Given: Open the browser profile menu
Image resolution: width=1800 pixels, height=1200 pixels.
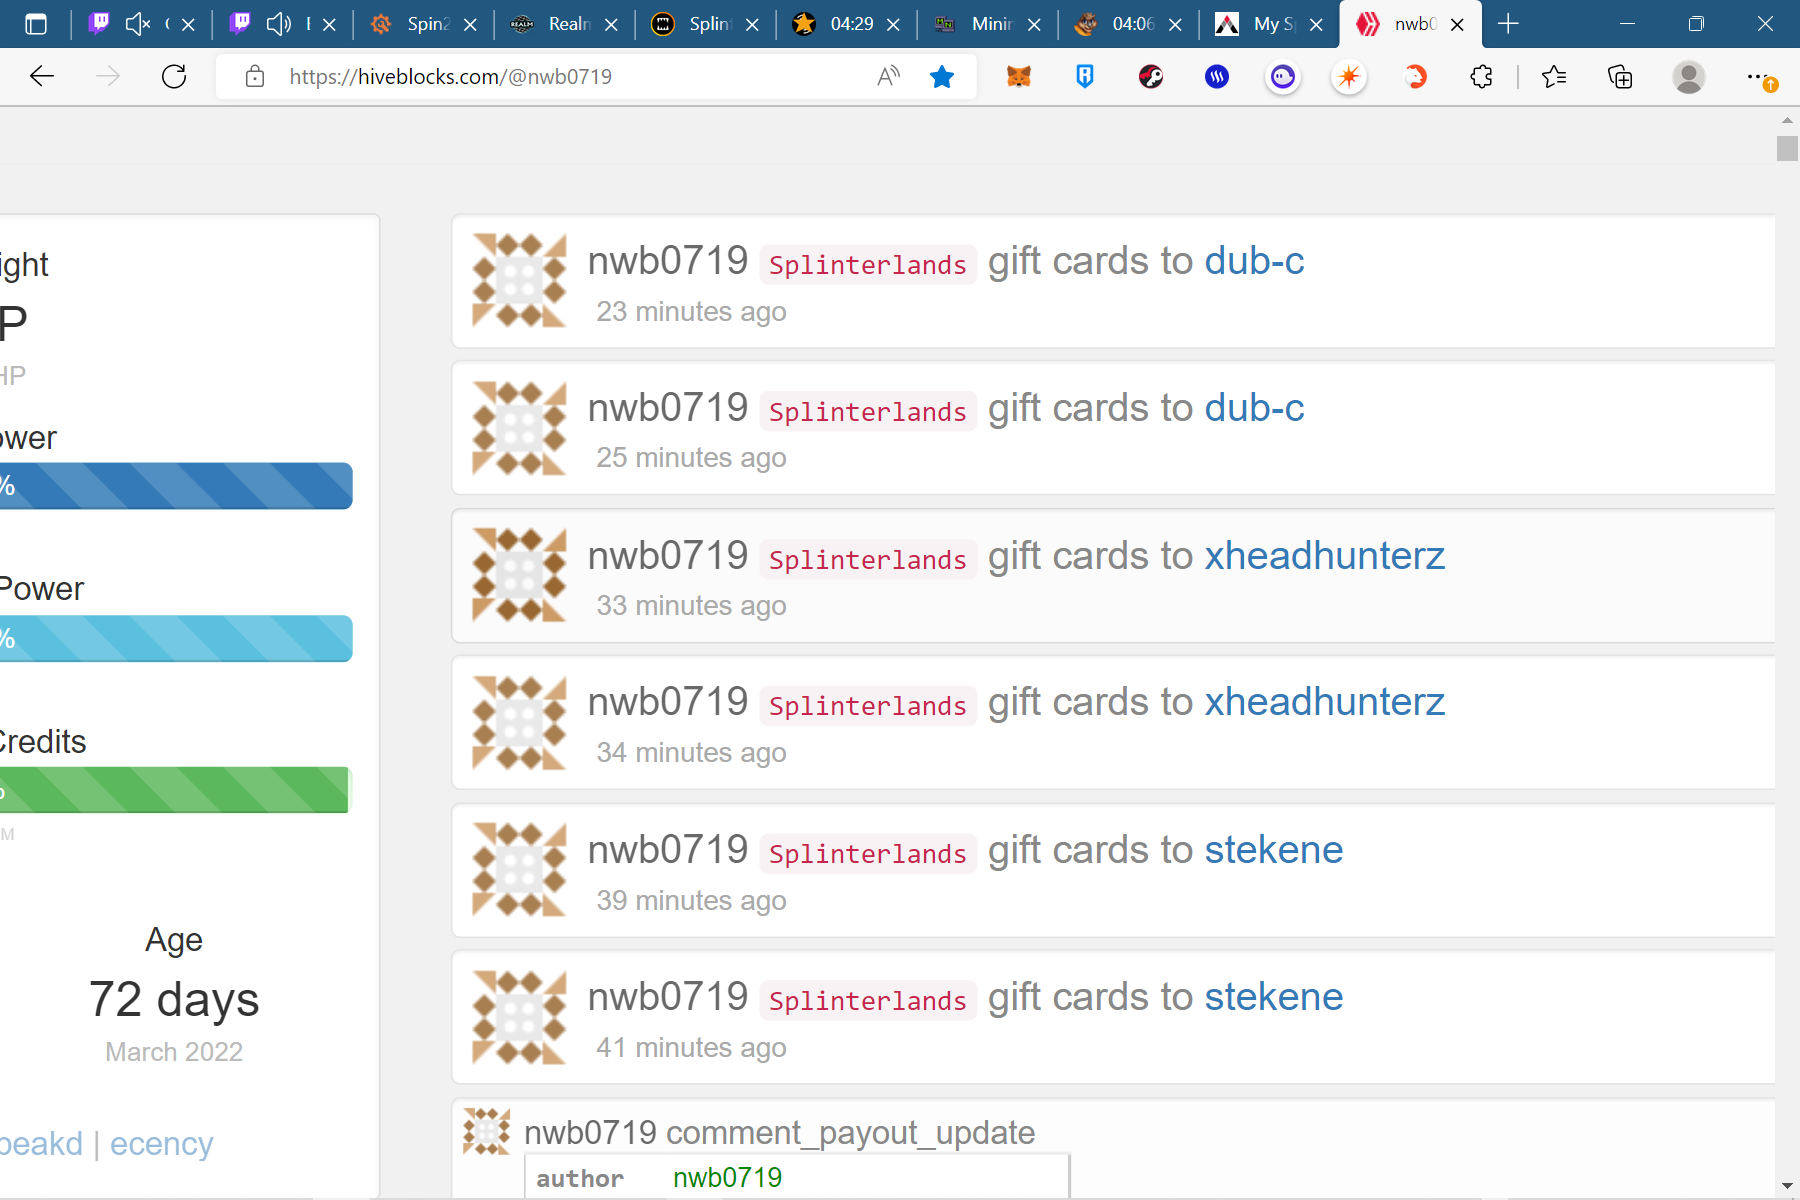Looking at the screenshot, I should point(1689,77).
